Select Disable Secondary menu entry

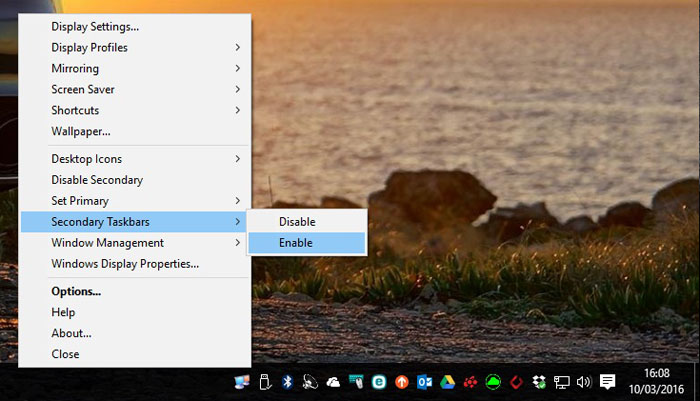point(134,180)
